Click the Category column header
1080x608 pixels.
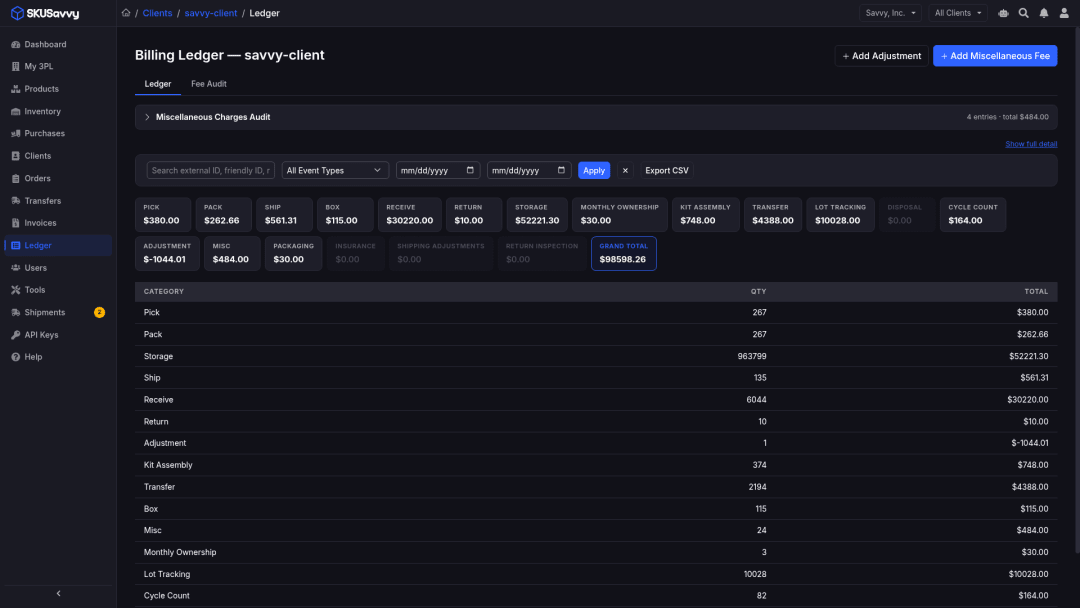click(164, 292)
